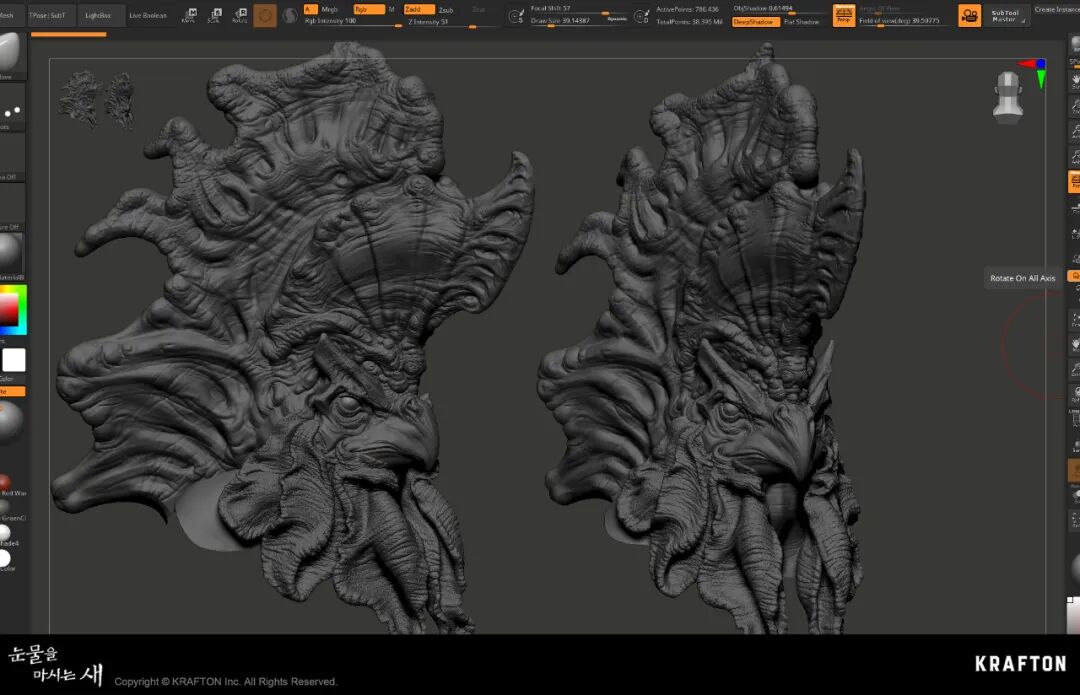Toggle Dynamic draw size
This screenshot has height=695, width=1080.
616,19
